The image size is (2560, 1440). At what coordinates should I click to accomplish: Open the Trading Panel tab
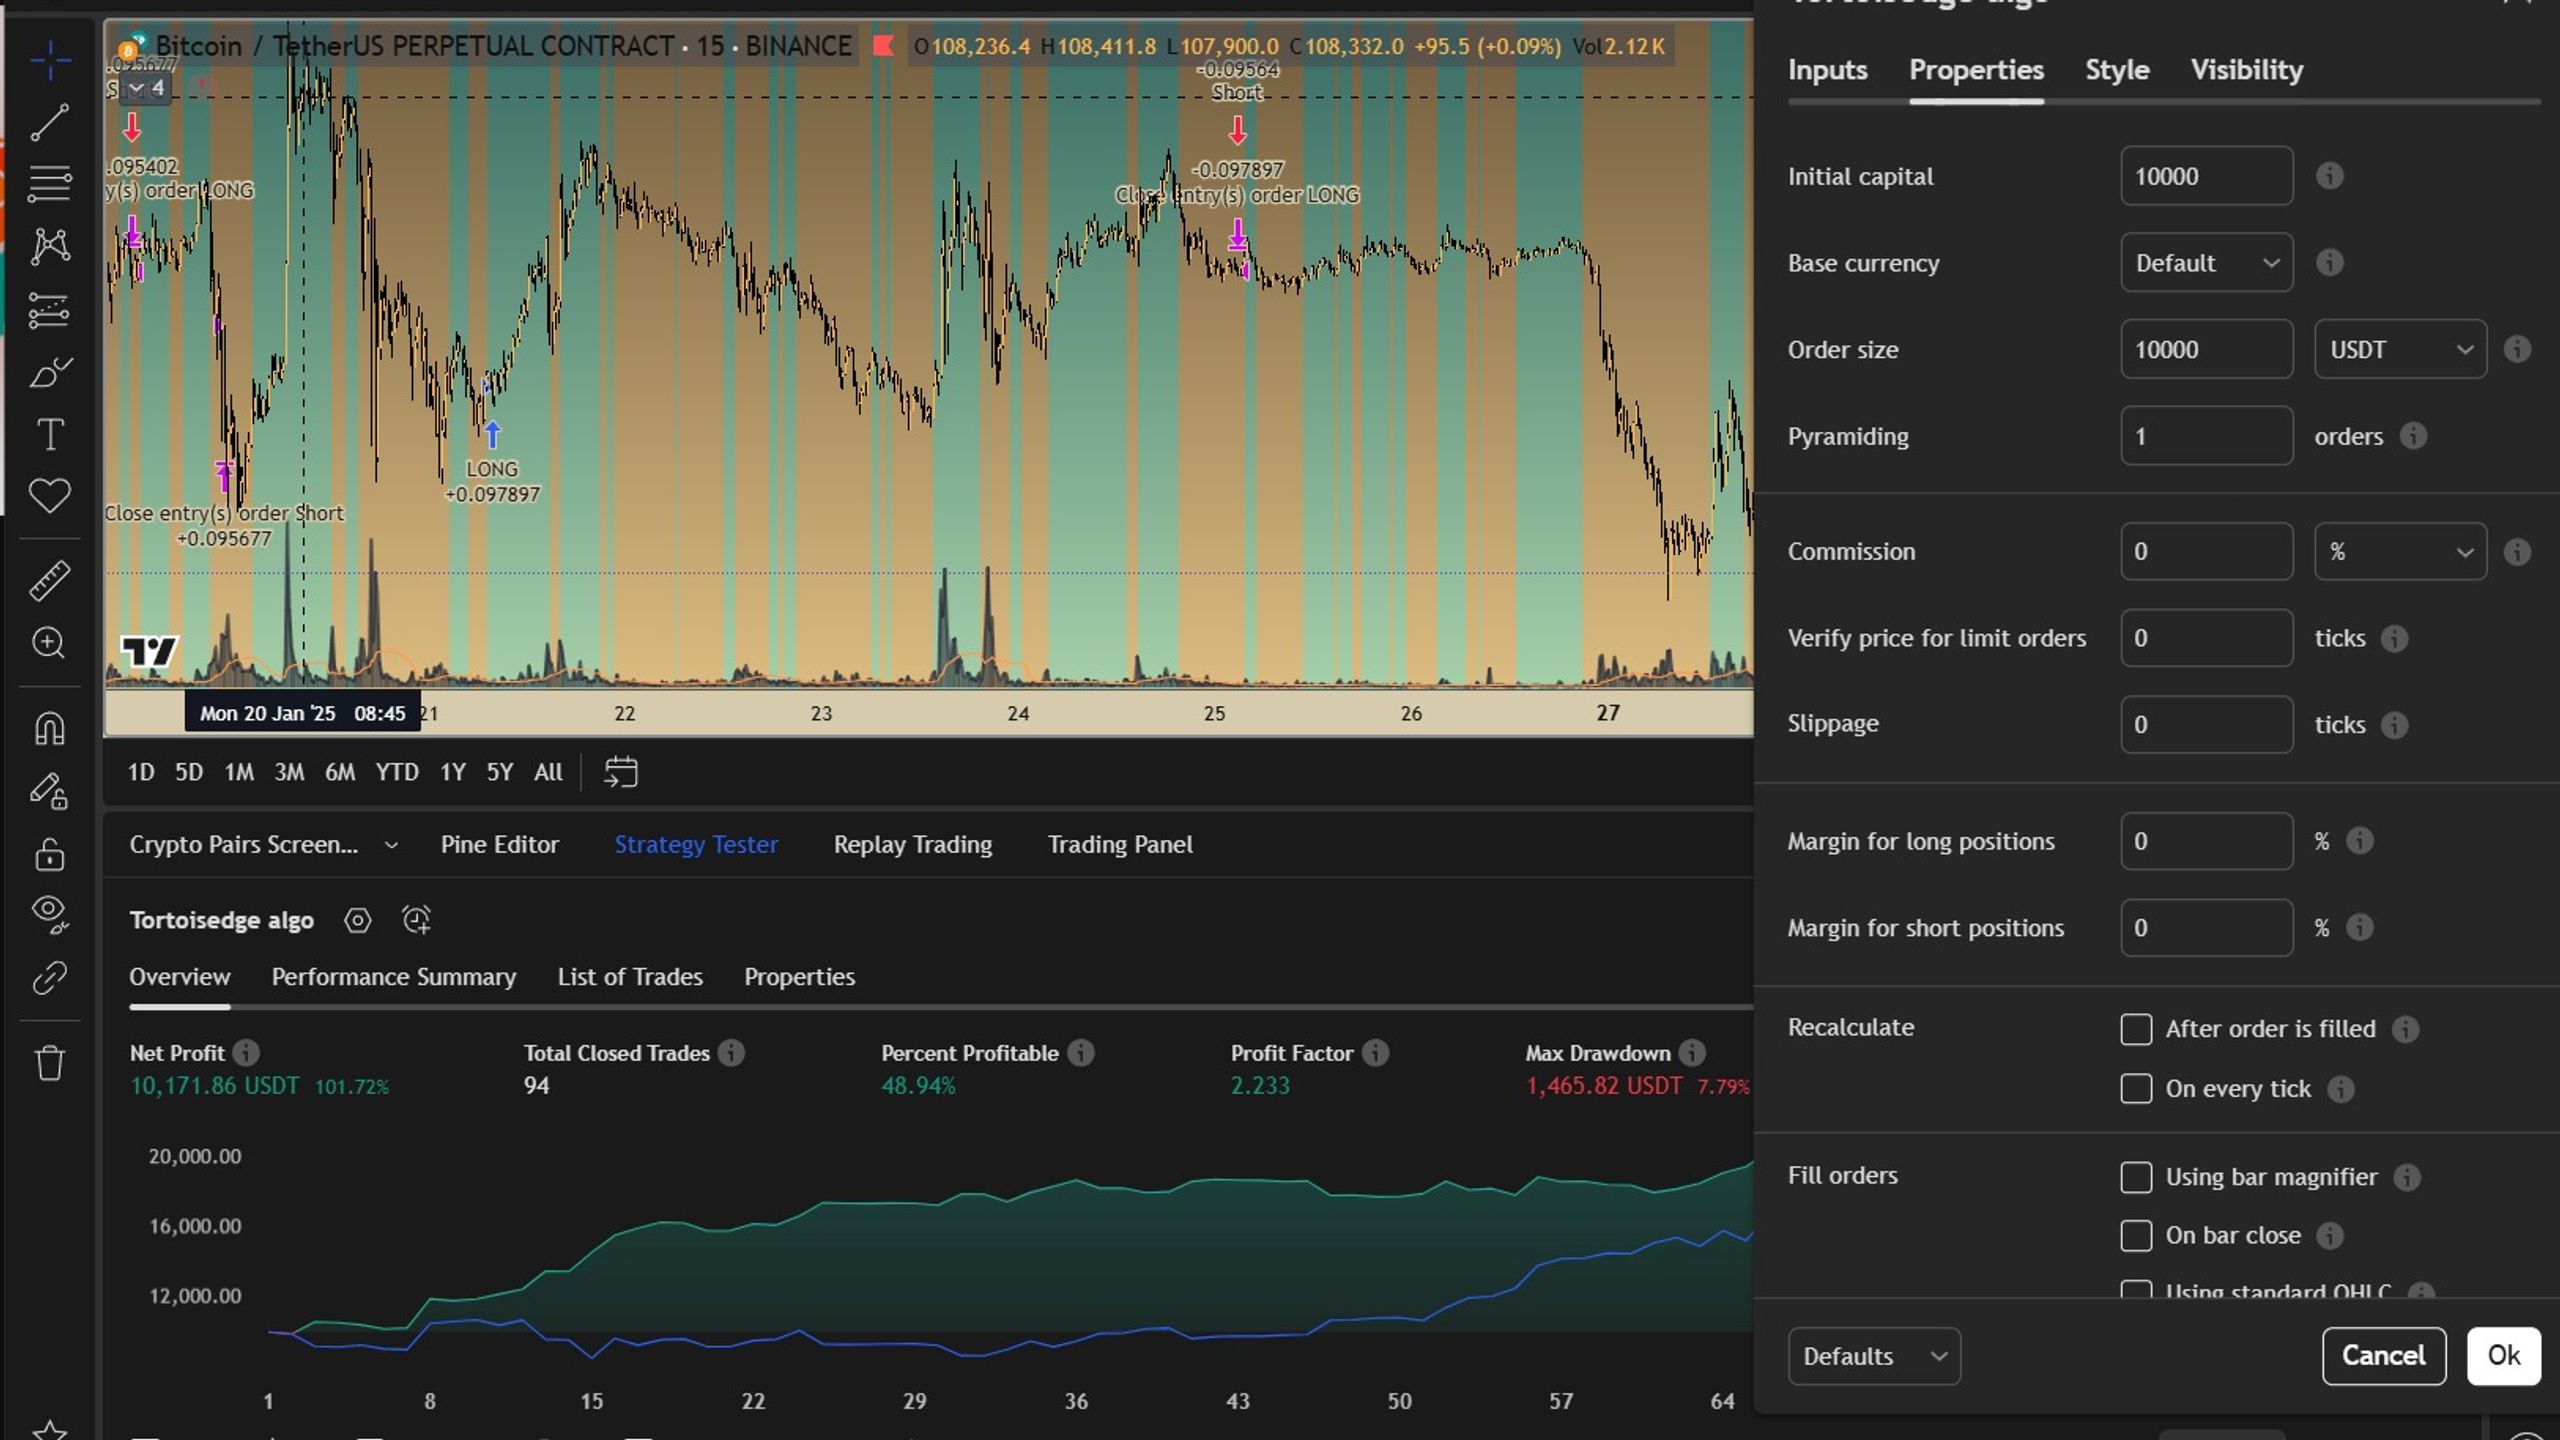(x=1120, y=845)
